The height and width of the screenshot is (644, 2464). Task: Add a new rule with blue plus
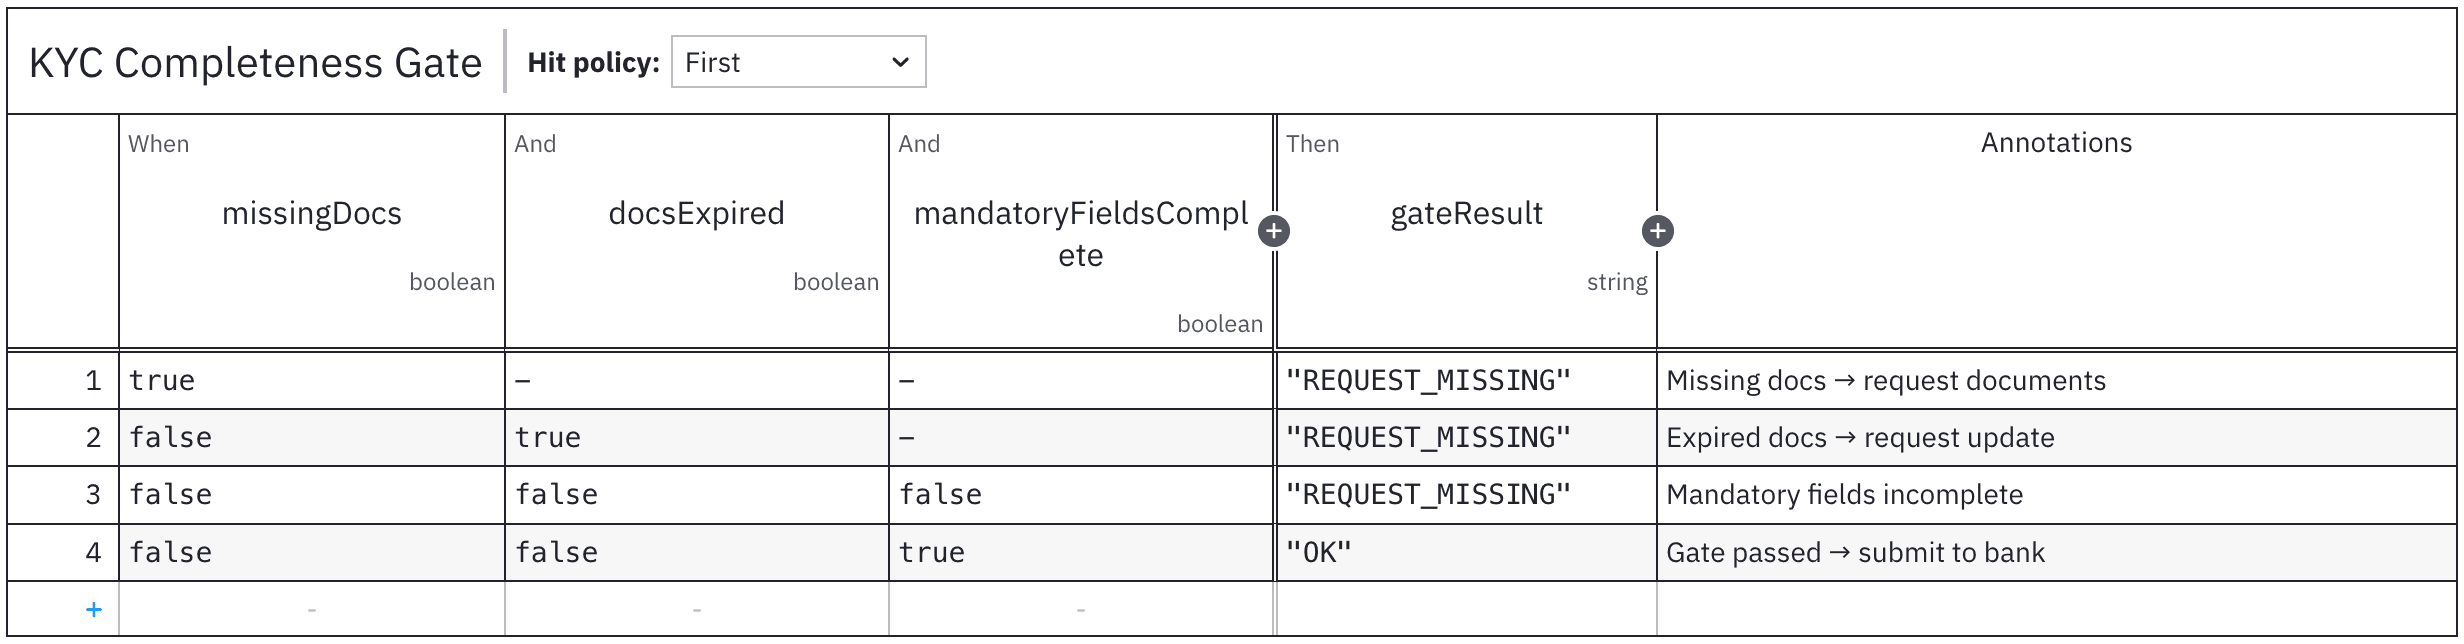94,609
